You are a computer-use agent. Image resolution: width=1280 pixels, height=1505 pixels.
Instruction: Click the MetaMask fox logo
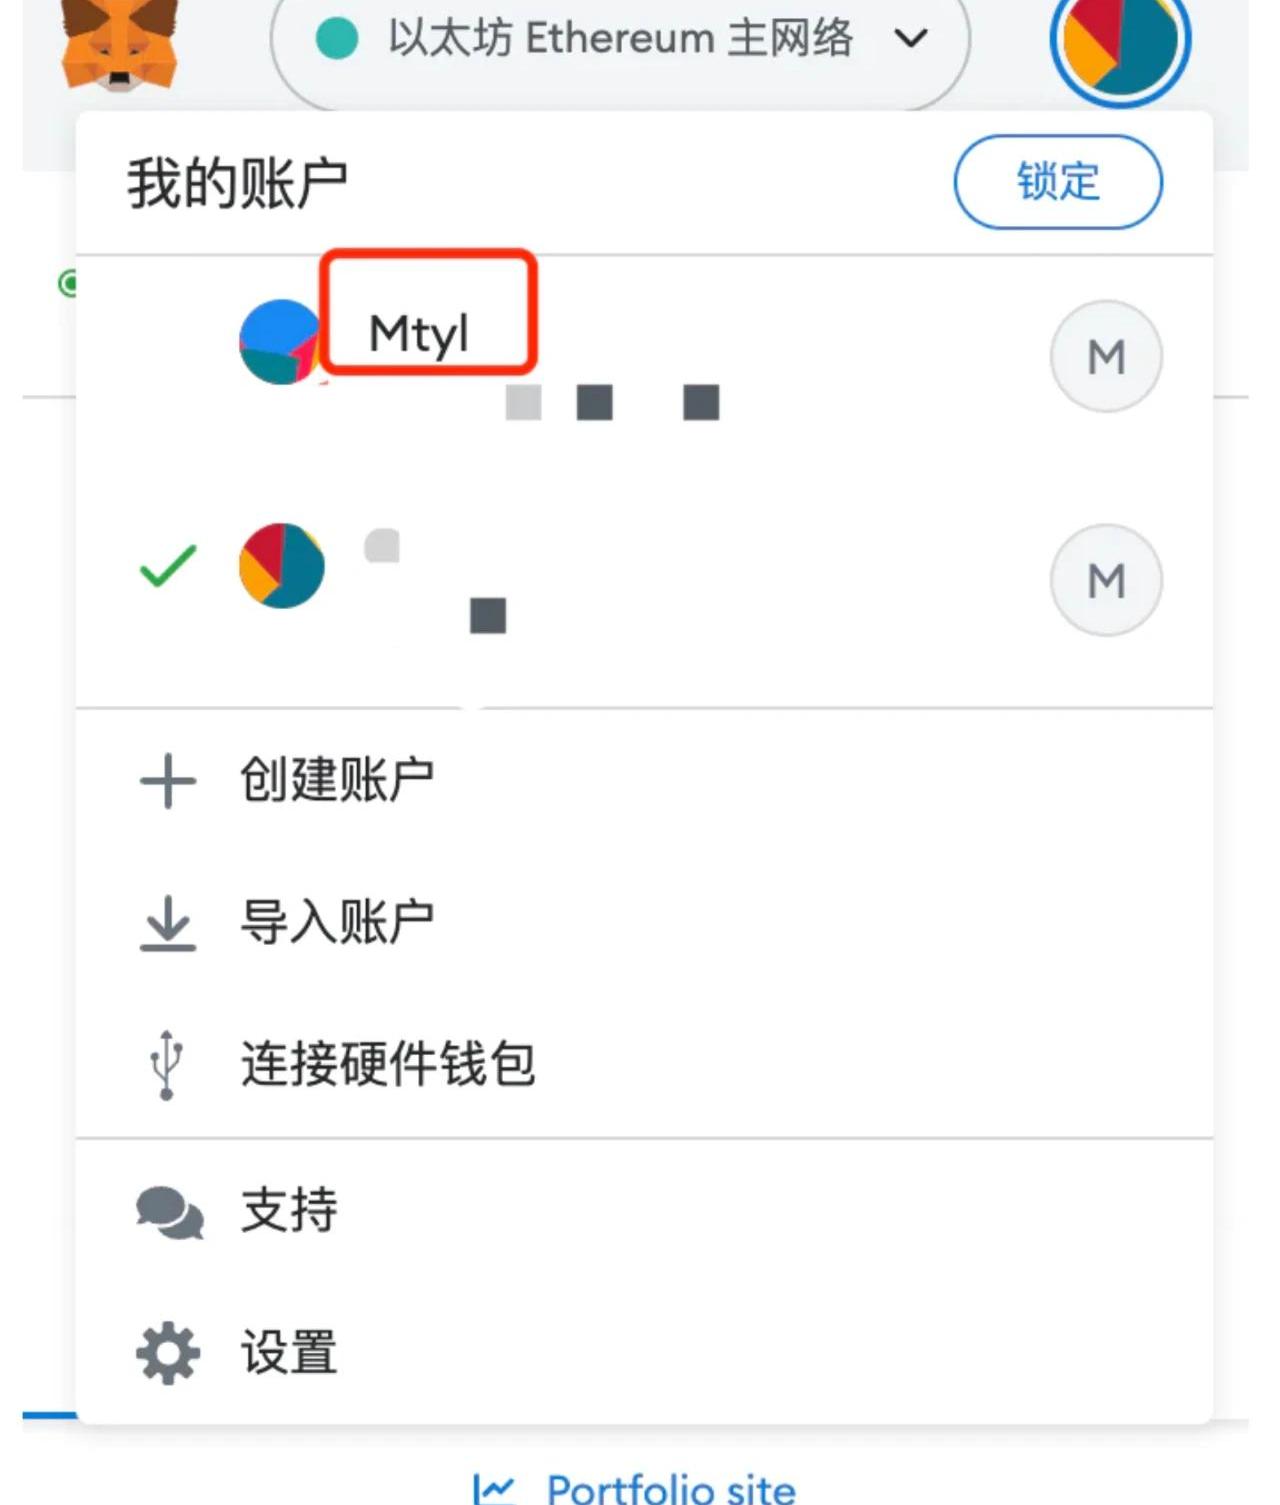click(120, 45)
